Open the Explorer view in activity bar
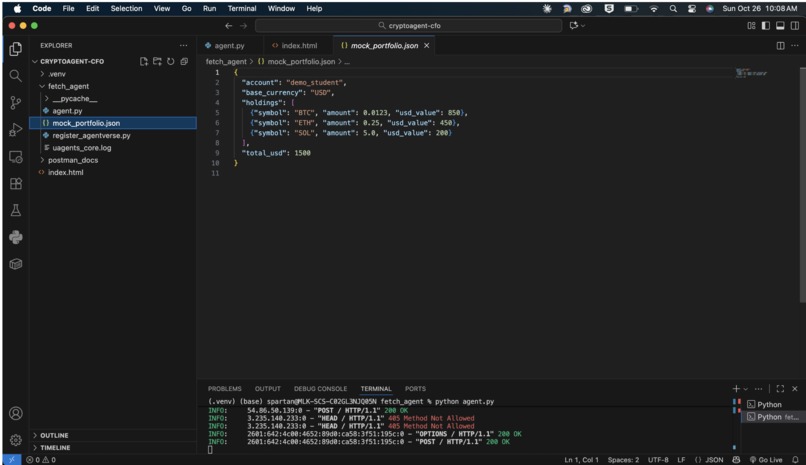This screenshot has width=806, height=465. click(16, 49)
